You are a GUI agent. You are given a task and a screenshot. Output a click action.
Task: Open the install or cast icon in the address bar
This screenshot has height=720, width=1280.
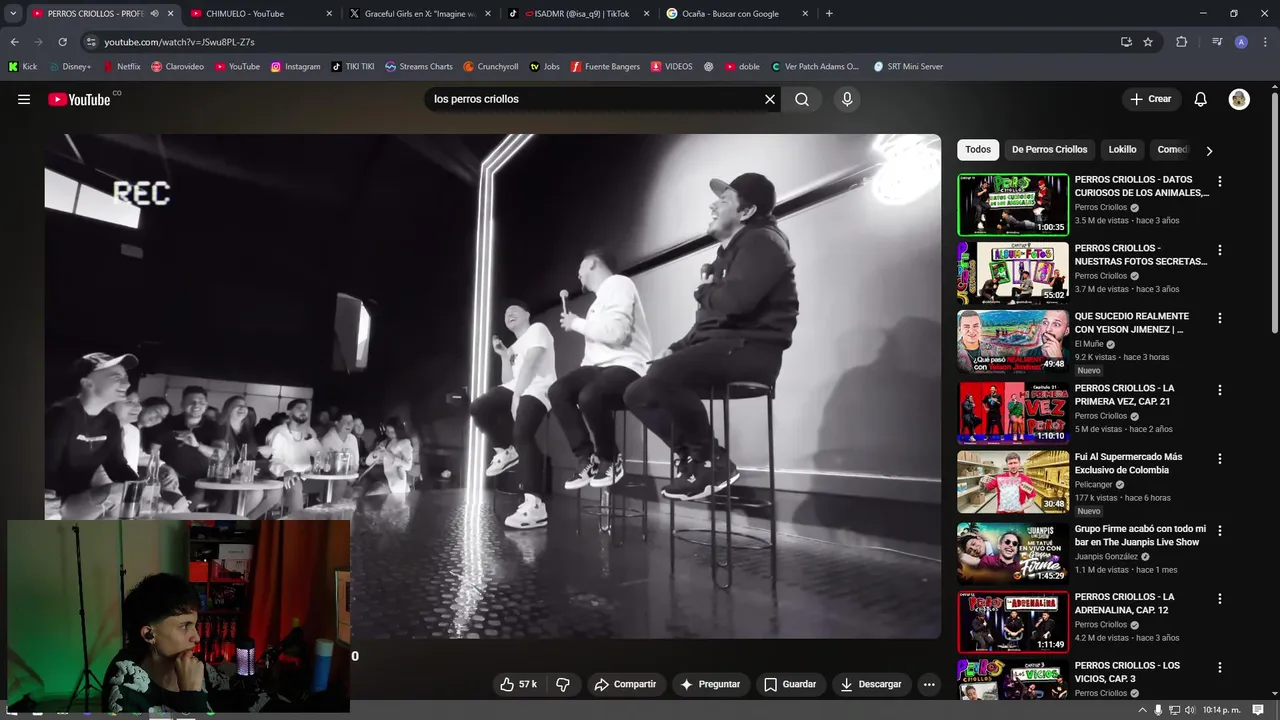[1126, 42]
